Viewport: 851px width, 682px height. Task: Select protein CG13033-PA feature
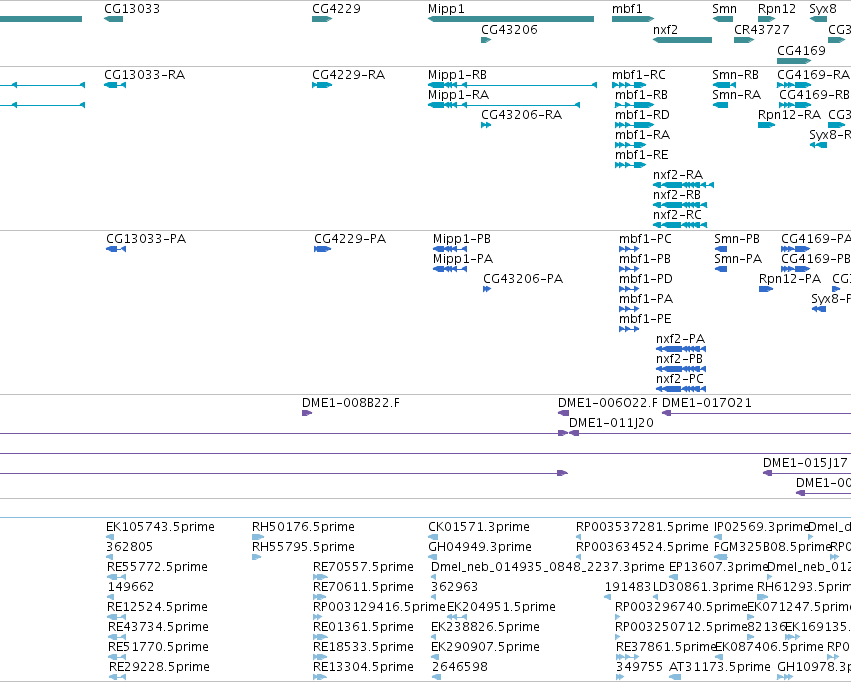pyautogui.click(x=116, y=249)
